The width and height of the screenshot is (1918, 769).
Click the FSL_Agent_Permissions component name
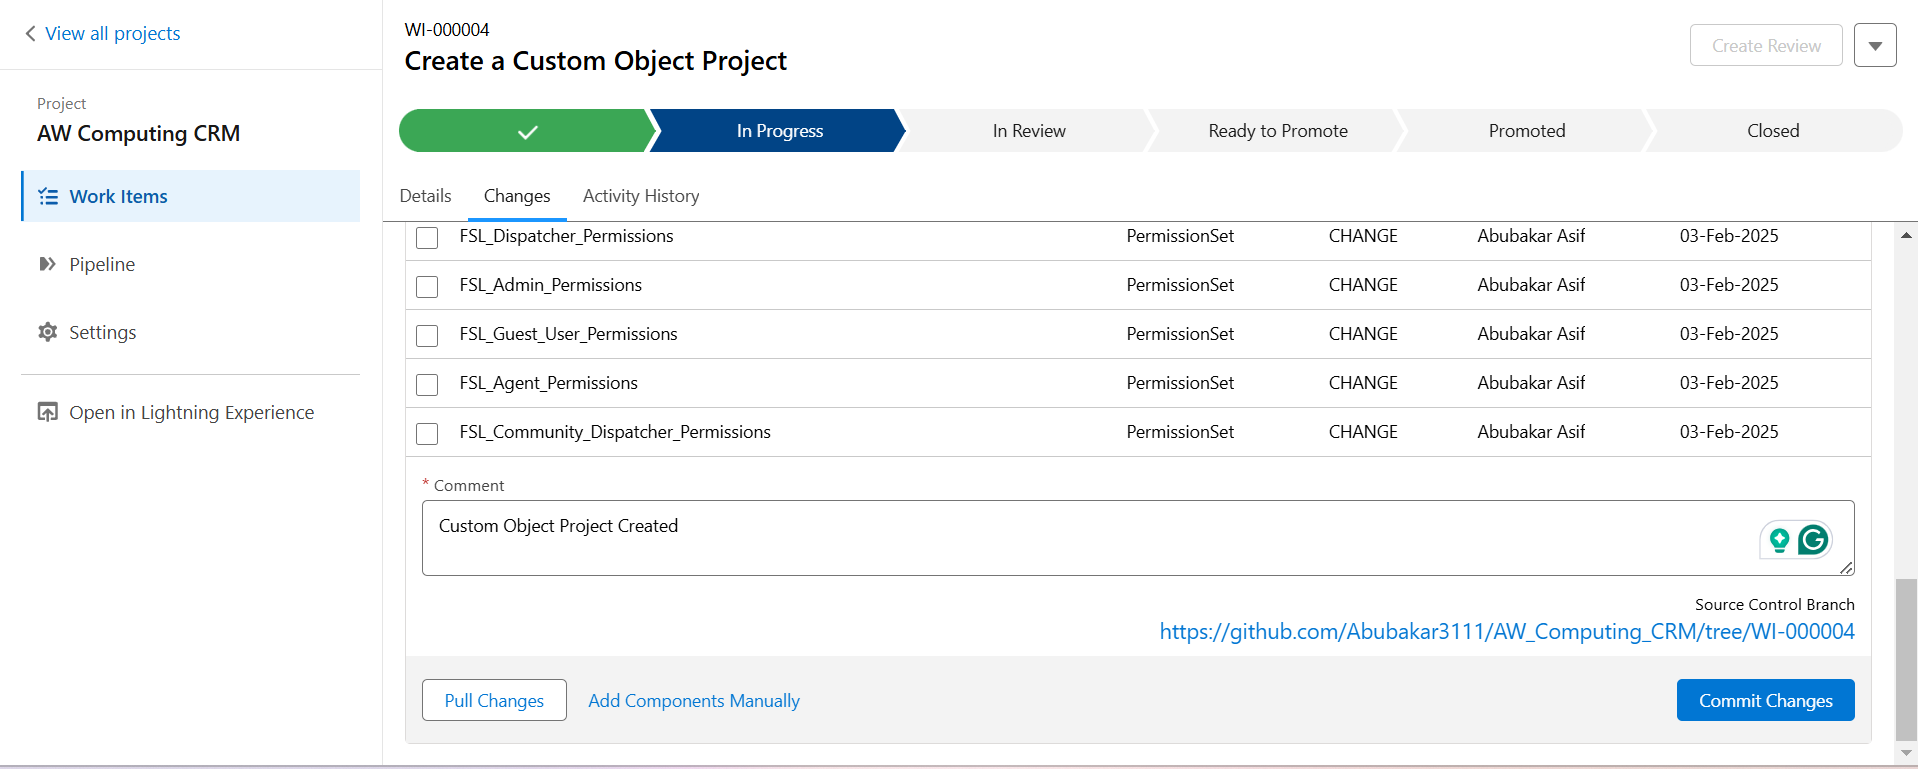click(548, 383)
